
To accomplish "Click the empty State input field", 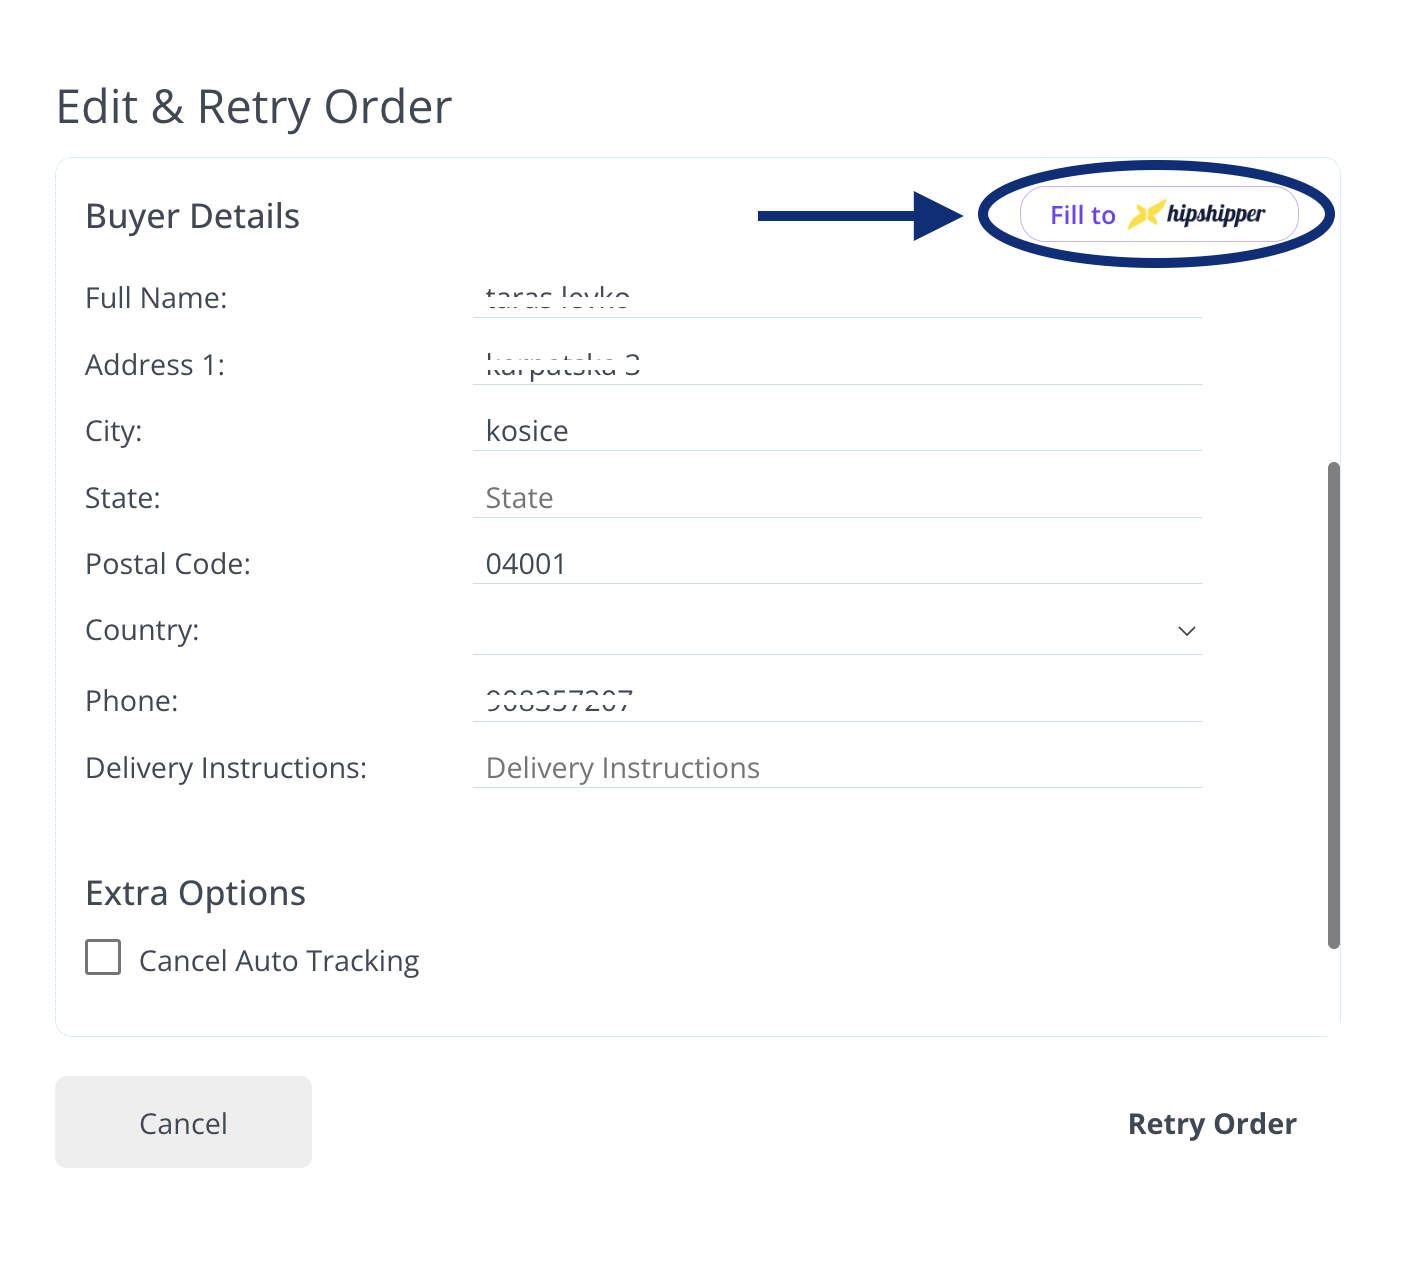I will pyautogui.click(x=836, y=498).
